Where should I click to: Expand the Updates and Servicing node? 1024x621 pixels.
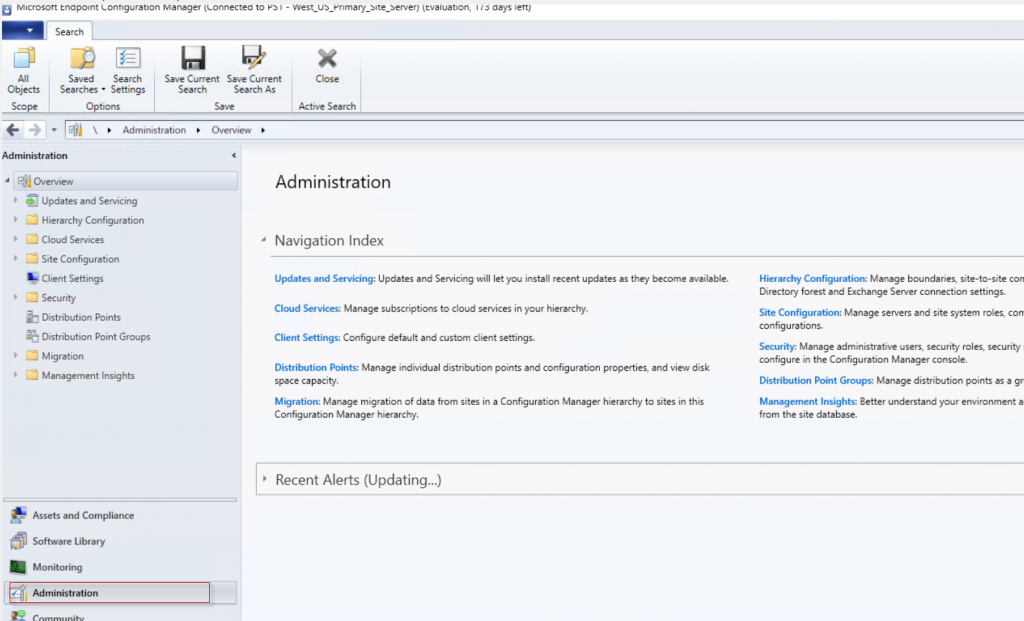point(16,200)
